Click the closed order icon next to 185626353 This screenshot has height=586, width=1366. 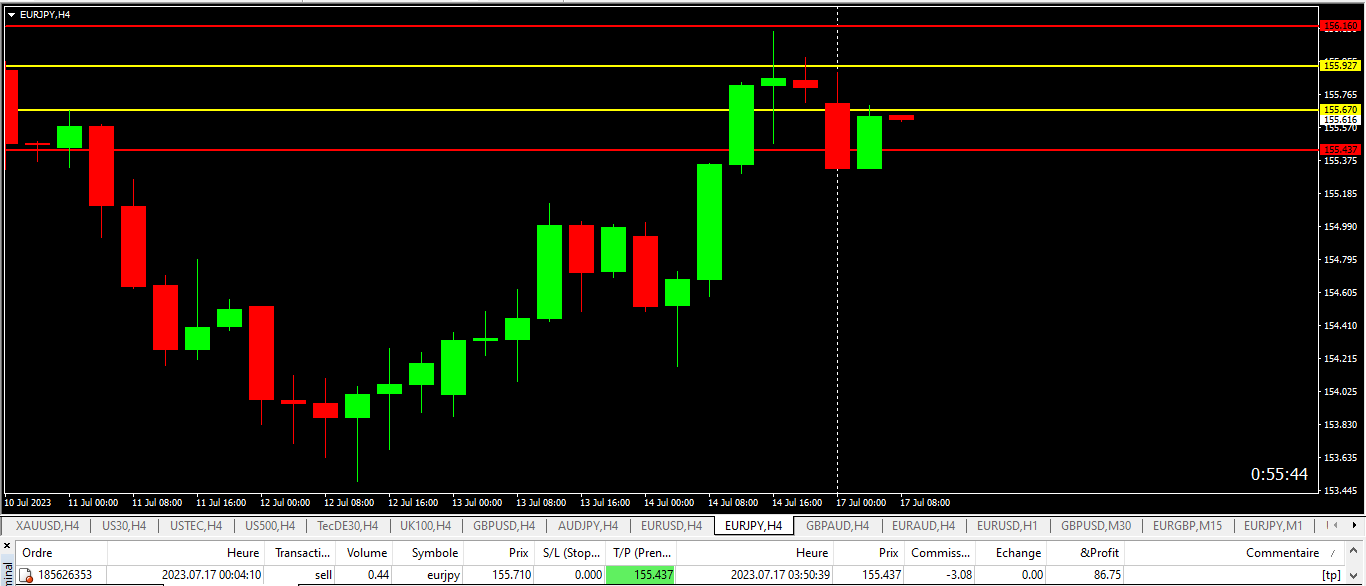[27, 575]
